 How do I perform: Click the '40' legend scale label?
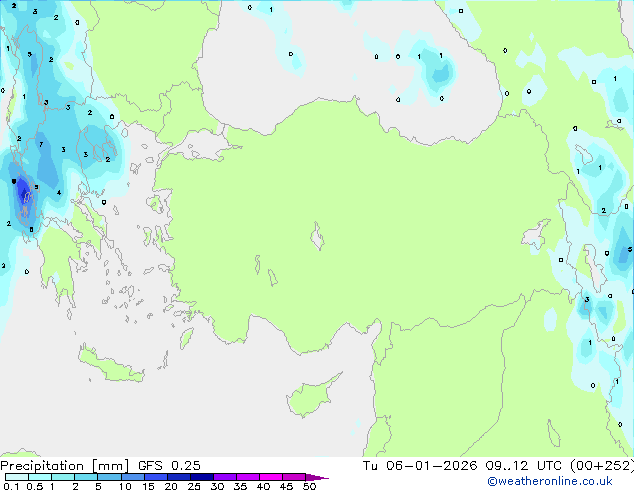pyautogui.click(x=263, y=486)
